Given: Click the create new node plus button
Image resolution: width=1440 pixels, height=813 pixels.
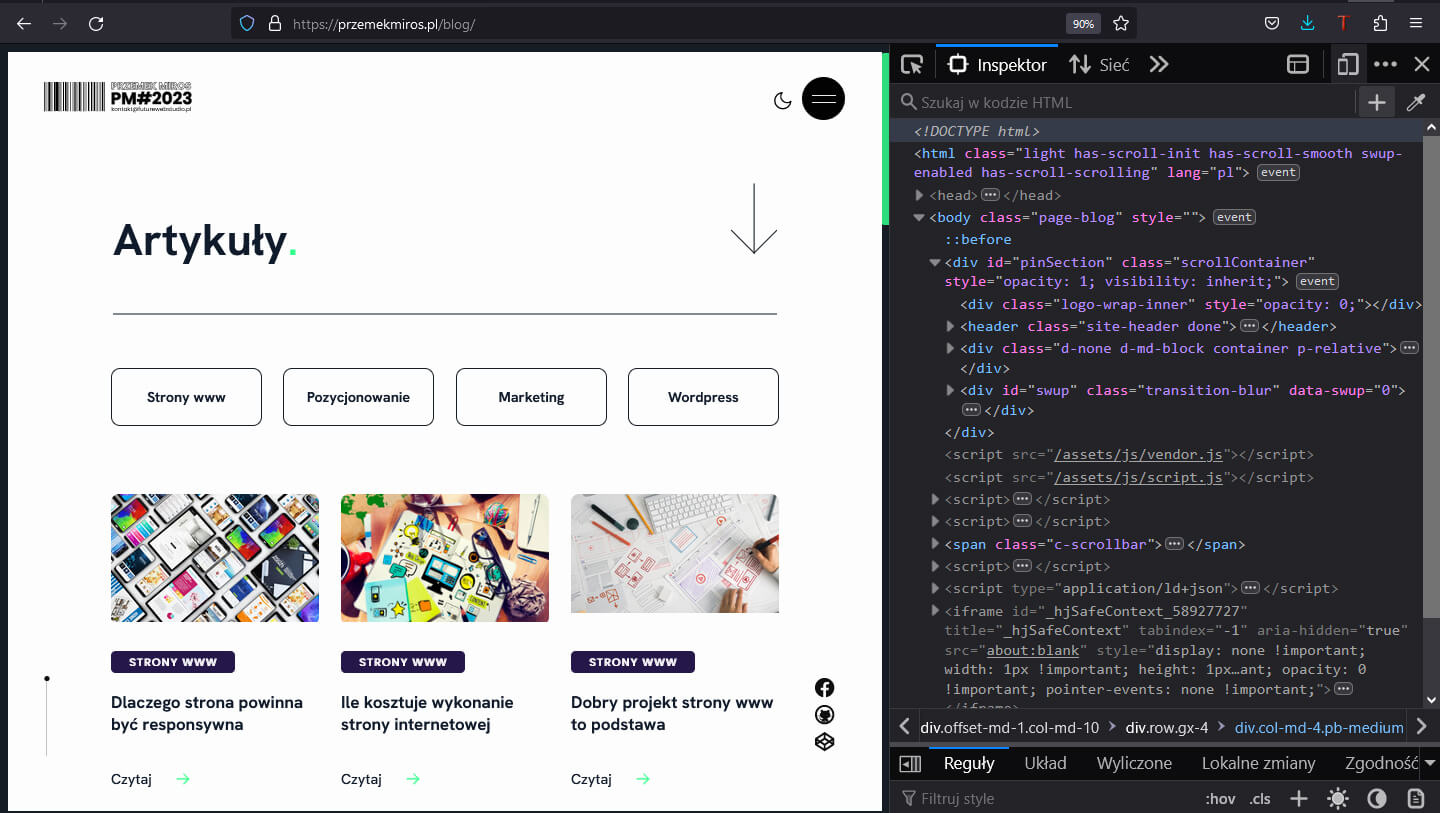Looking at the screenshot, I should tap(1376, 102).
